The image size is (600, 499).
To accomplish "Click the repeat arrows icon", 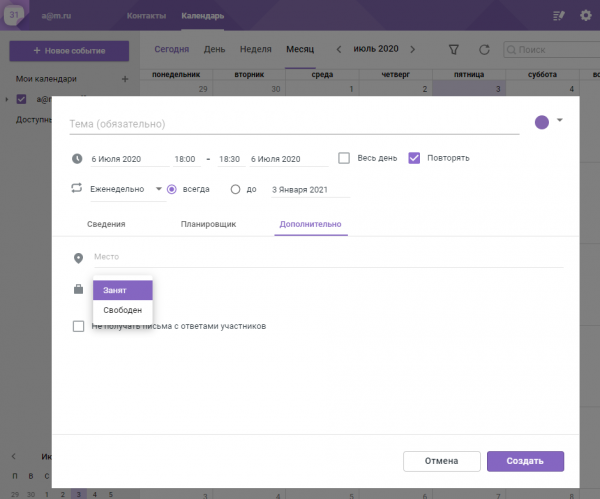I will 77,188.
